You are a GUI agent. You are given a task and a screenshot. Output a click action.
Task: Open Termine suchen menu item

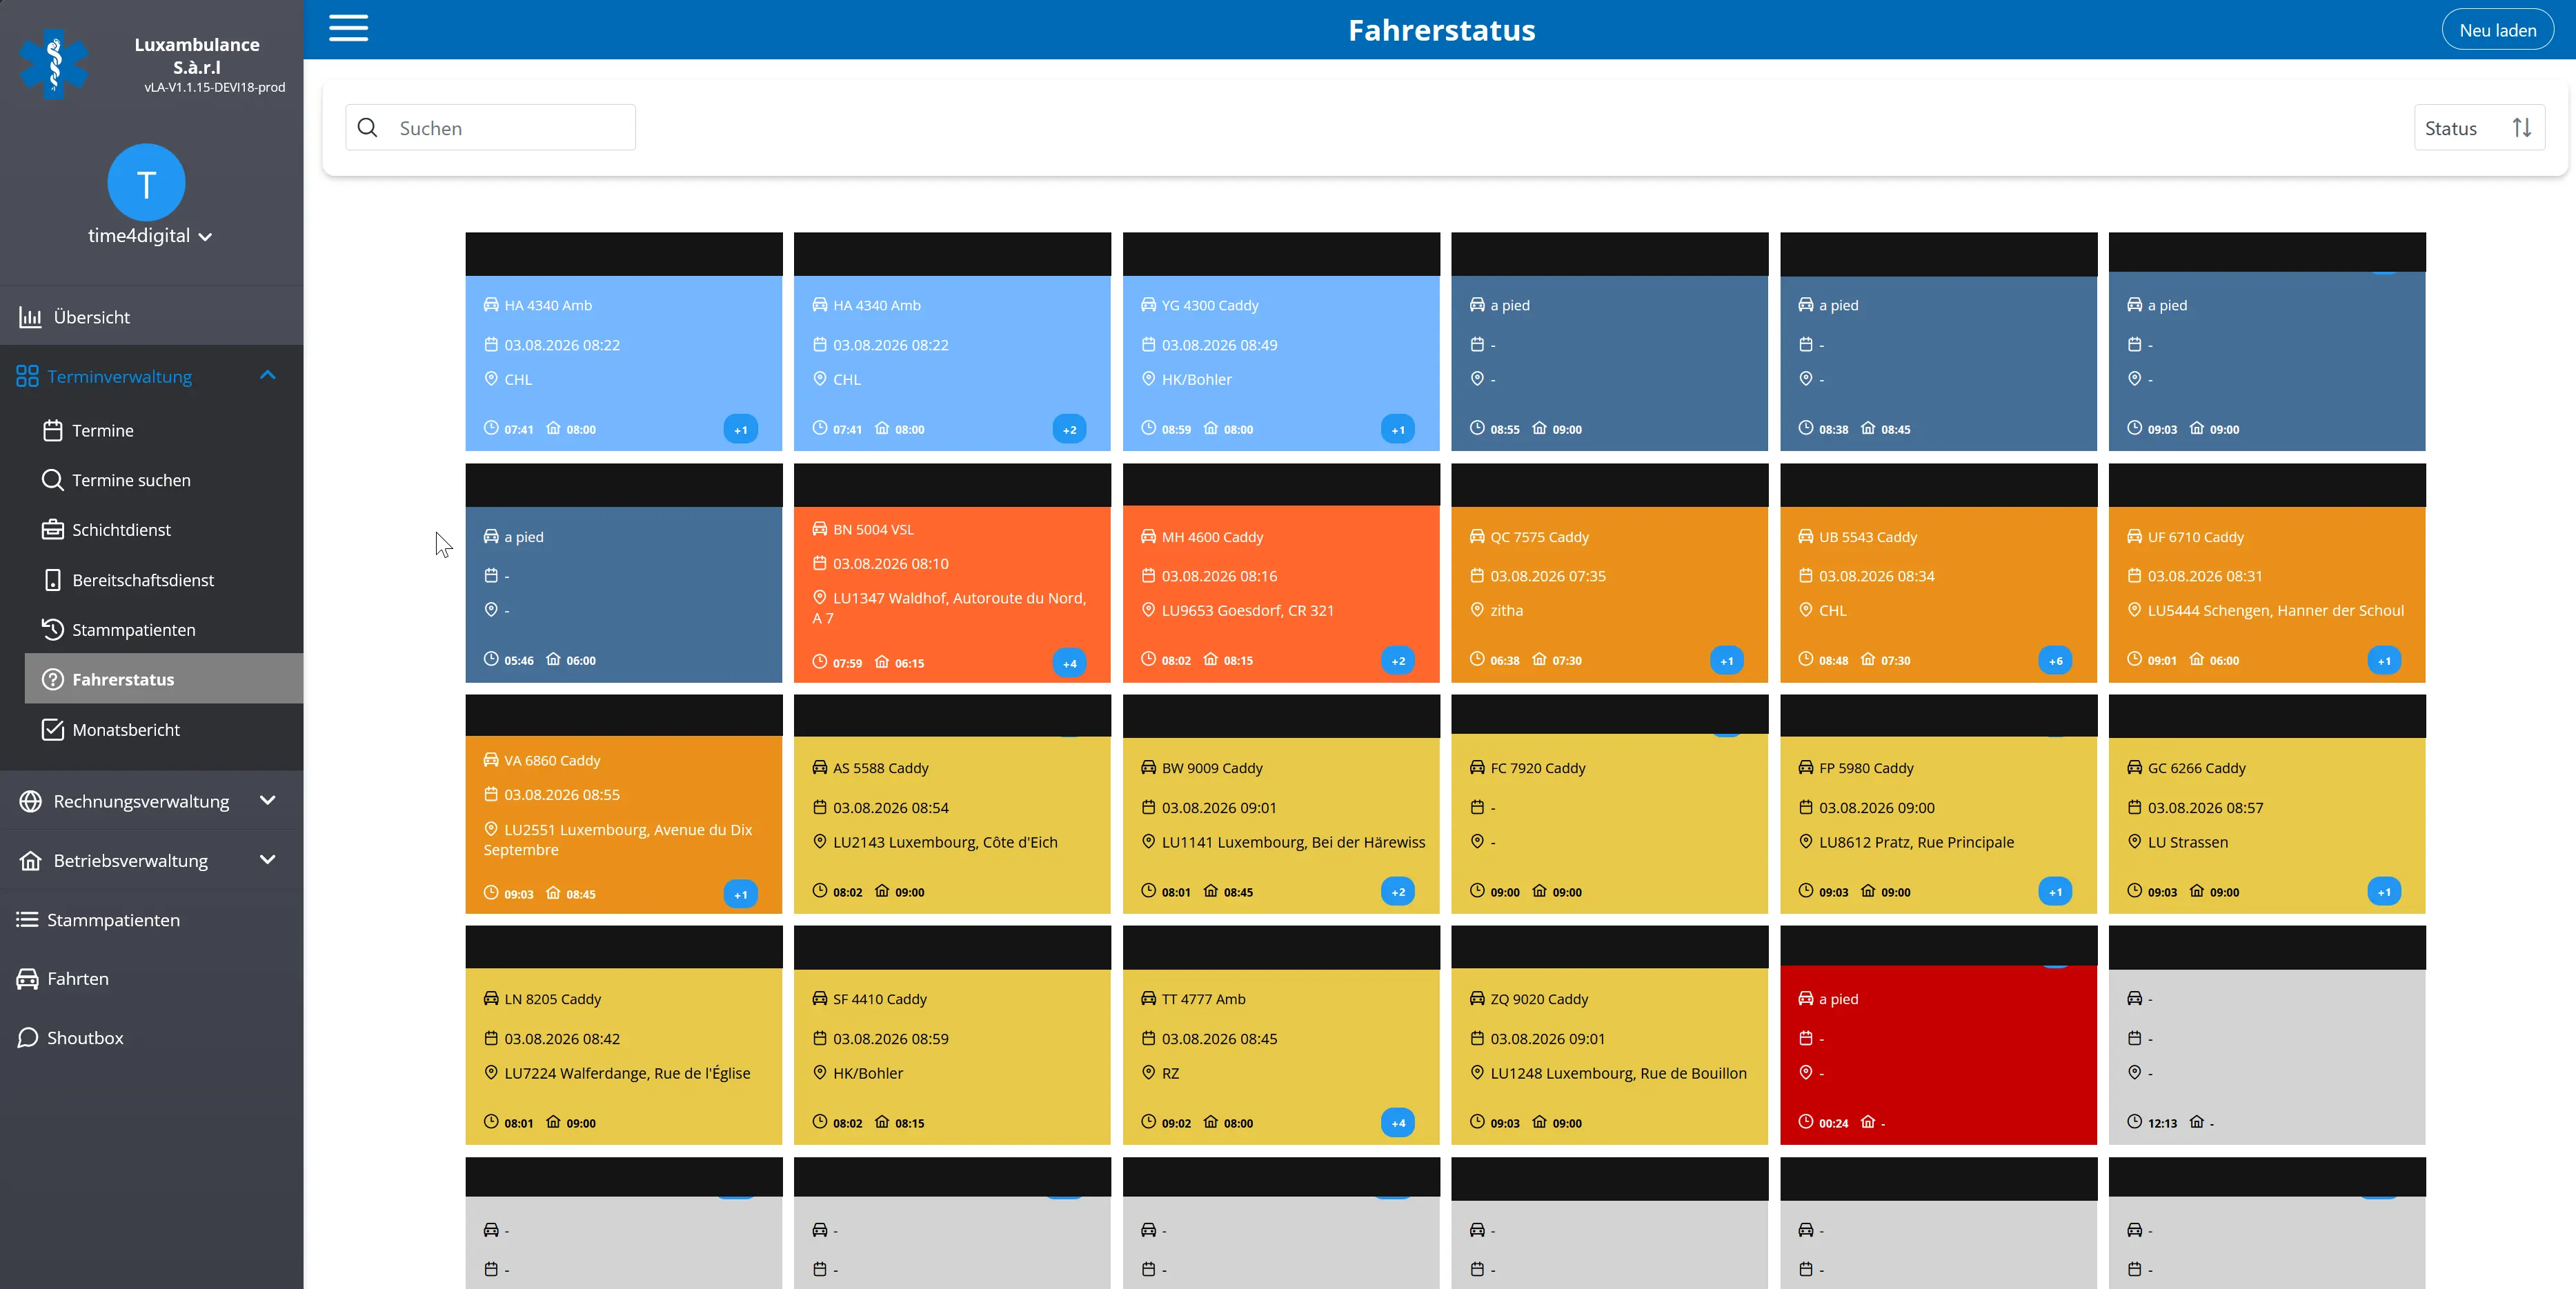tap(164, 480)
